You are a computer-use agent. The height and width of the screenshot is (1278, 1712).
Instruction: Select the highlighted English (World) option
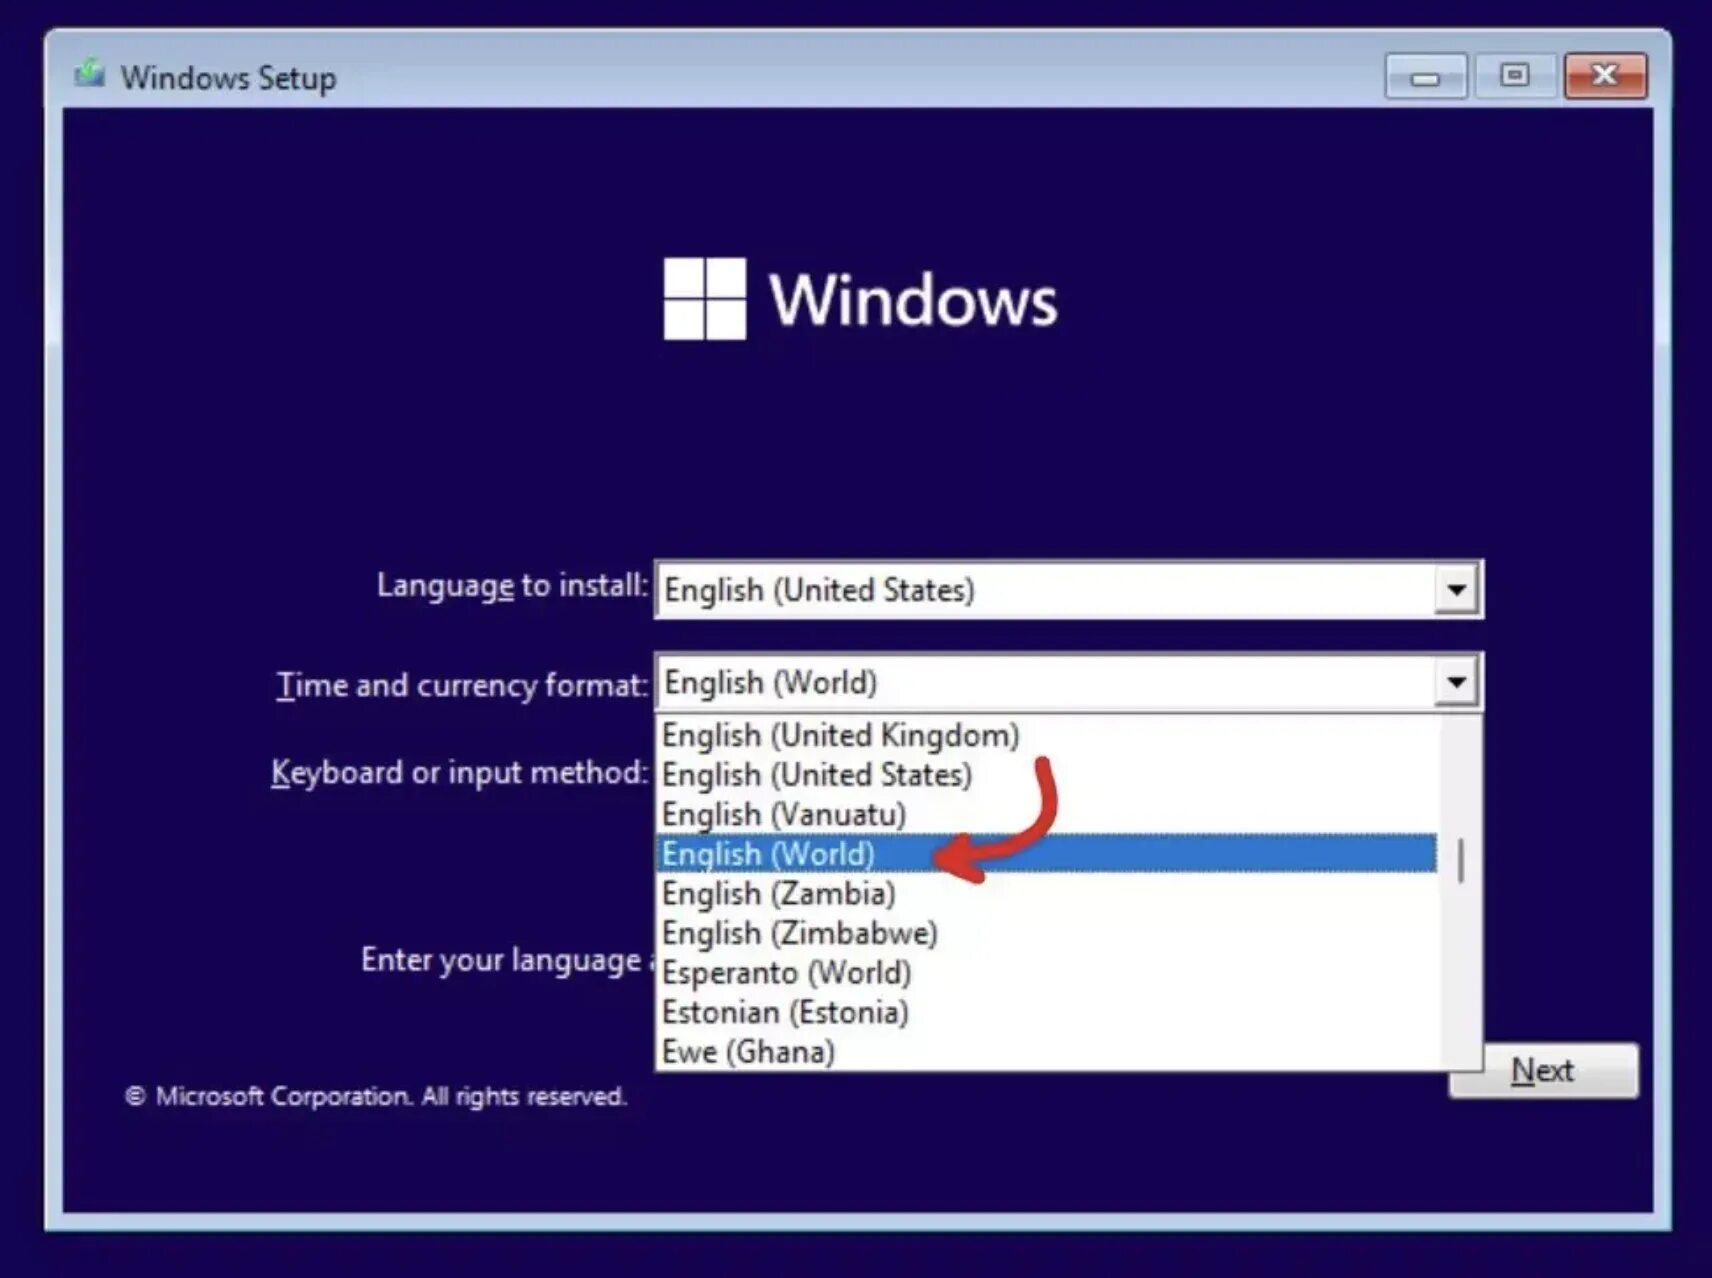[x=1047, y=854]
